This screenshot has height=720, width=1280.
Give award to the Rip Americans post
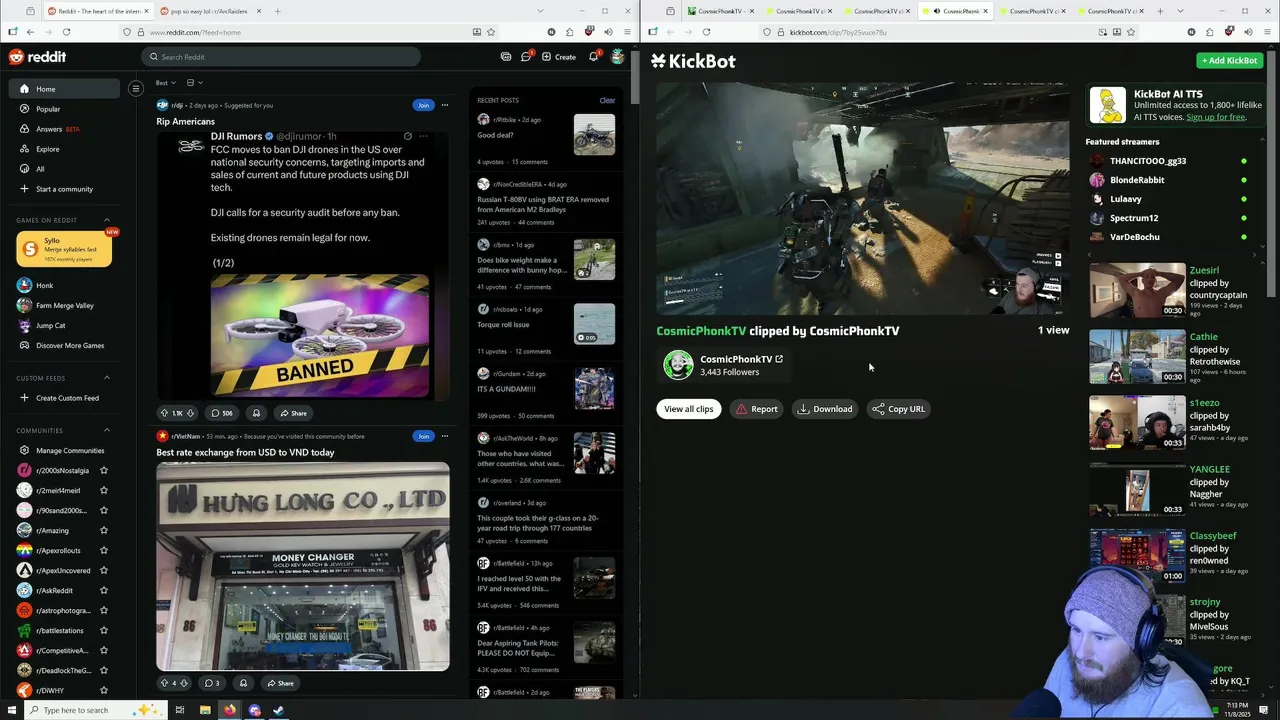[x=256, y=413]
